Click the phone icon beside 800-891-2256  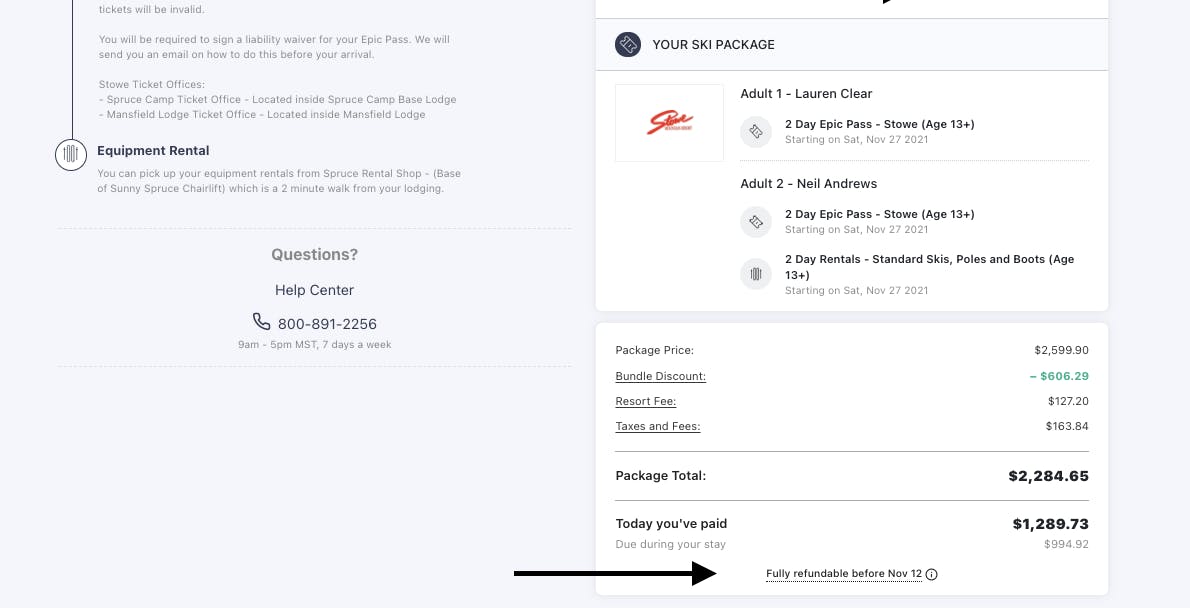(261, 322)
